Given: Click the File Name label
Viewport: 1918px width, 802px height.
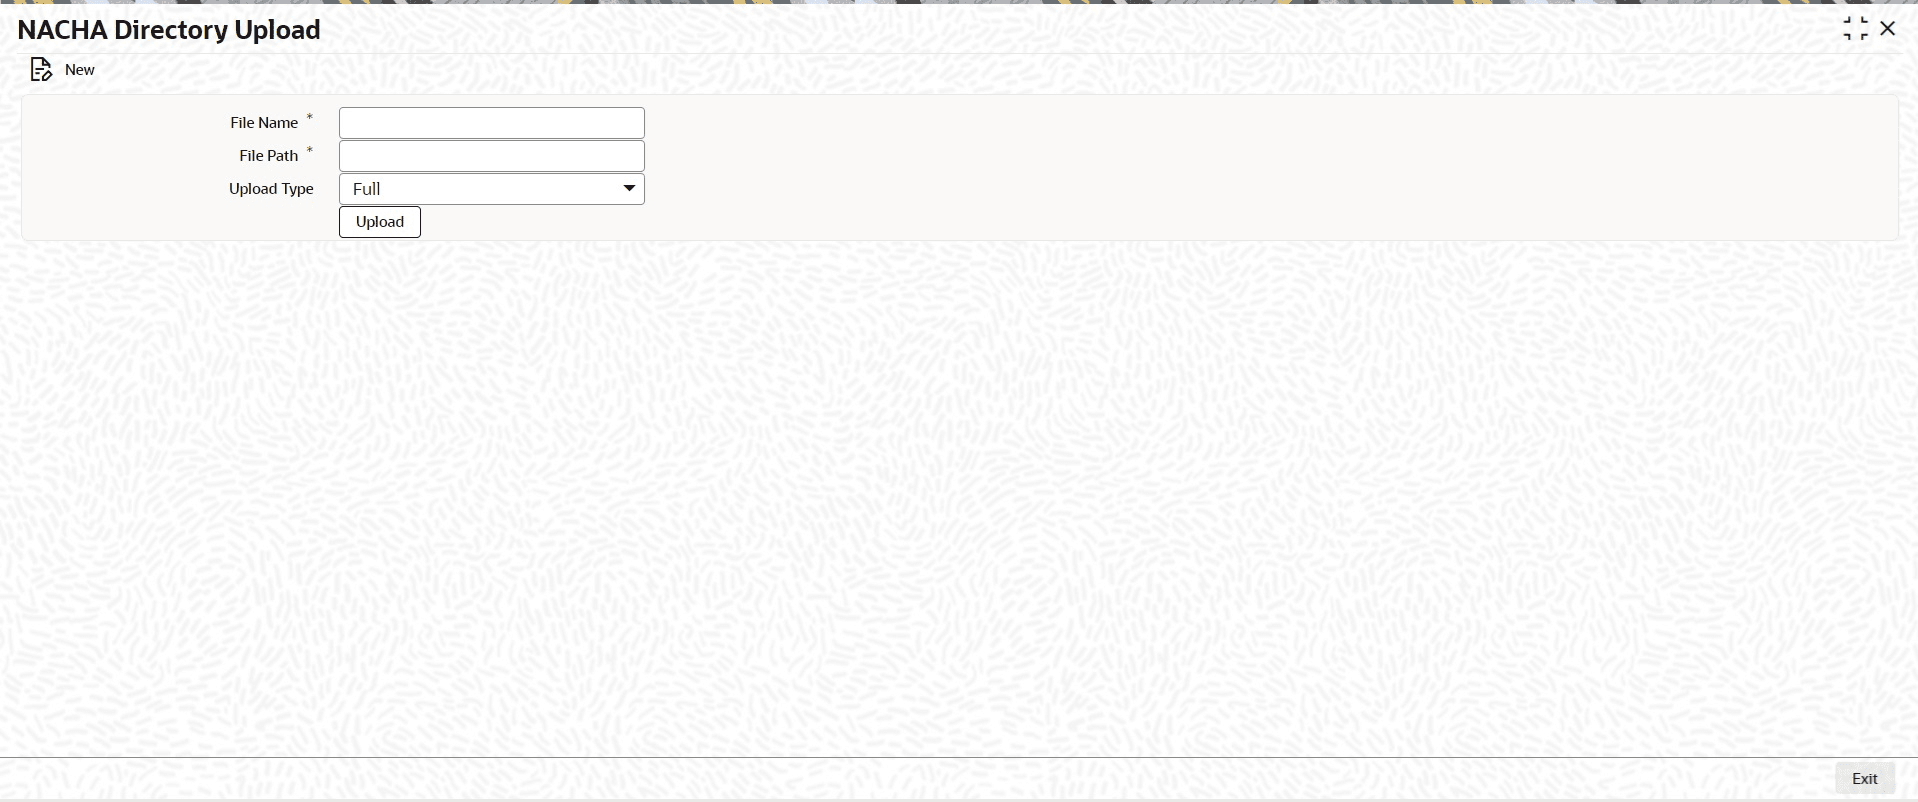Looking at the screenshot, I should (264, 123).
